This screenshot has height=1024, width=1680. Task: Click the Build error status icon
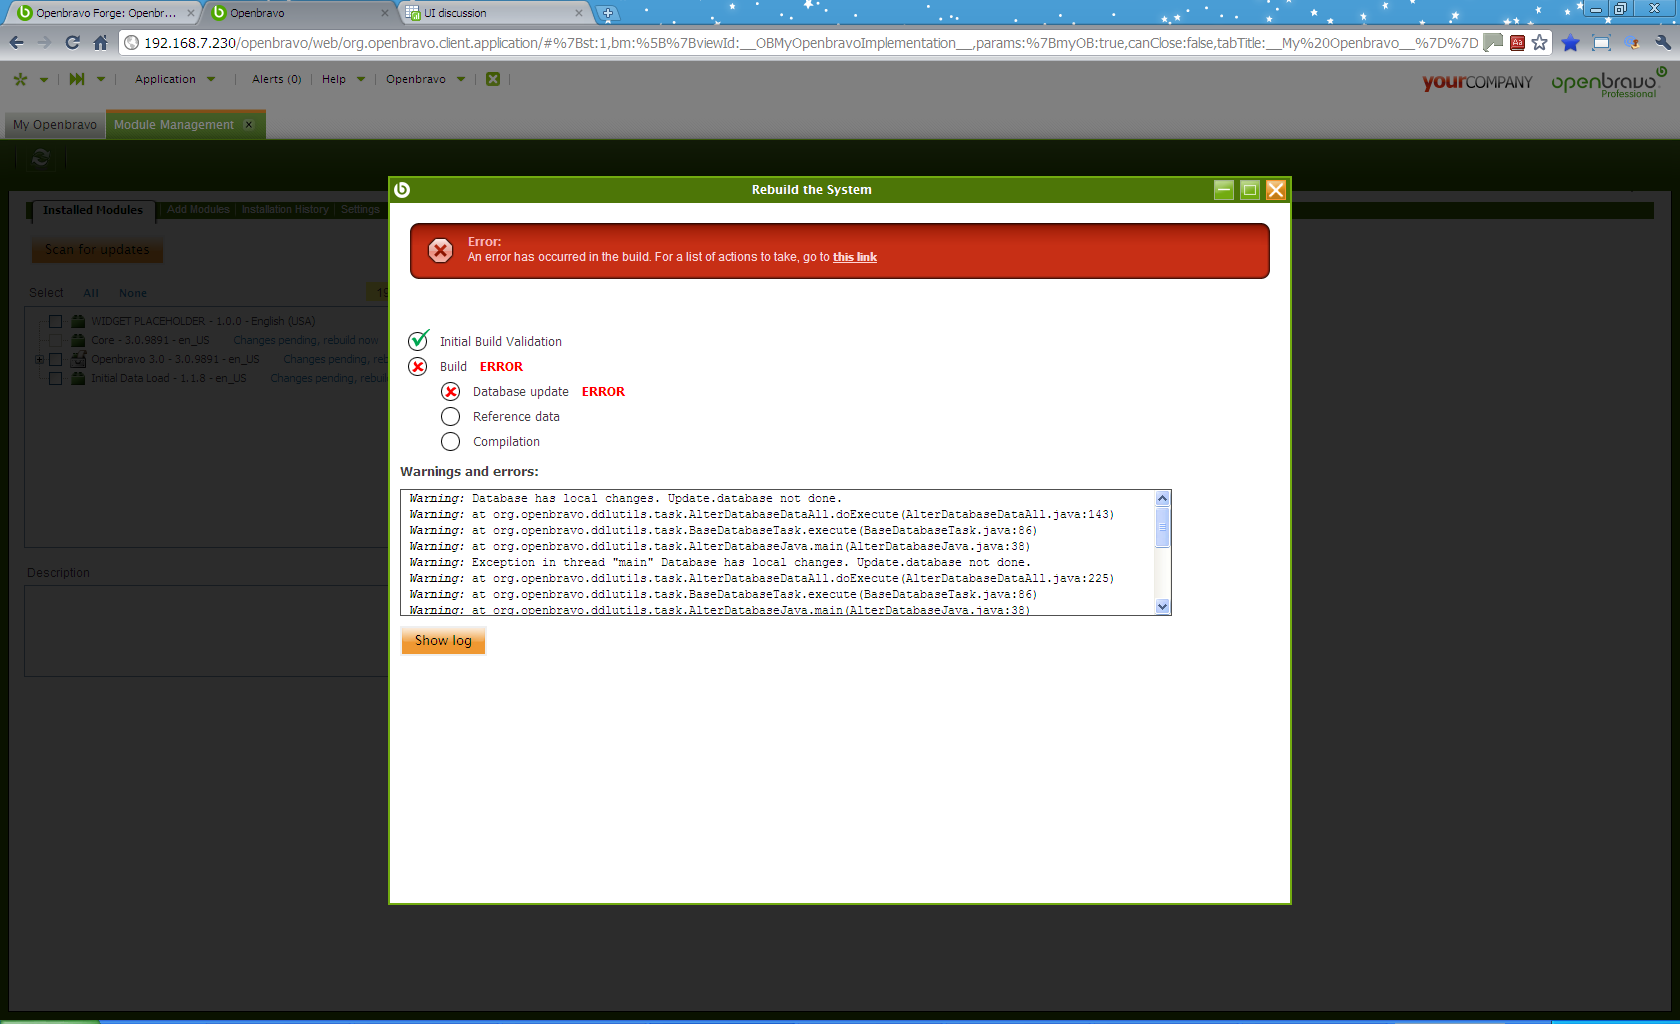(x=418, y=367)
